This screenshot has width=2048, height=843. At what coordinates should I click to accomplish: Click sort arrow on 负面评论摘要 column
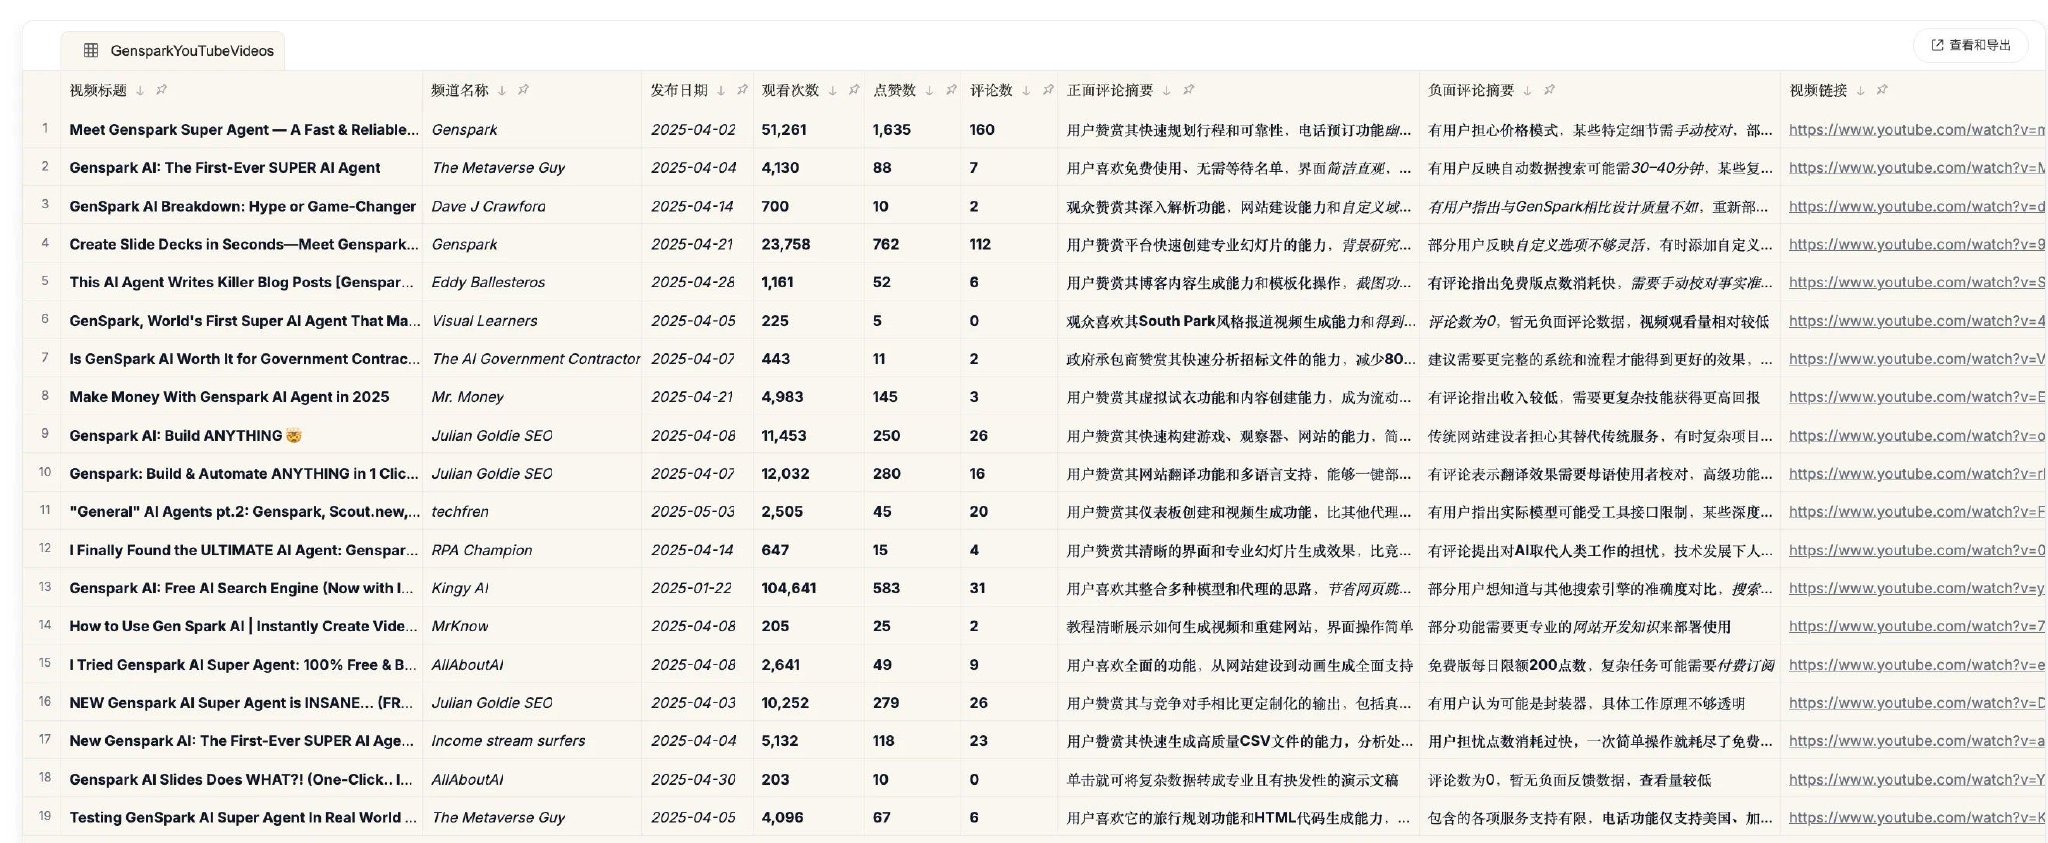tap(1527, 90)
